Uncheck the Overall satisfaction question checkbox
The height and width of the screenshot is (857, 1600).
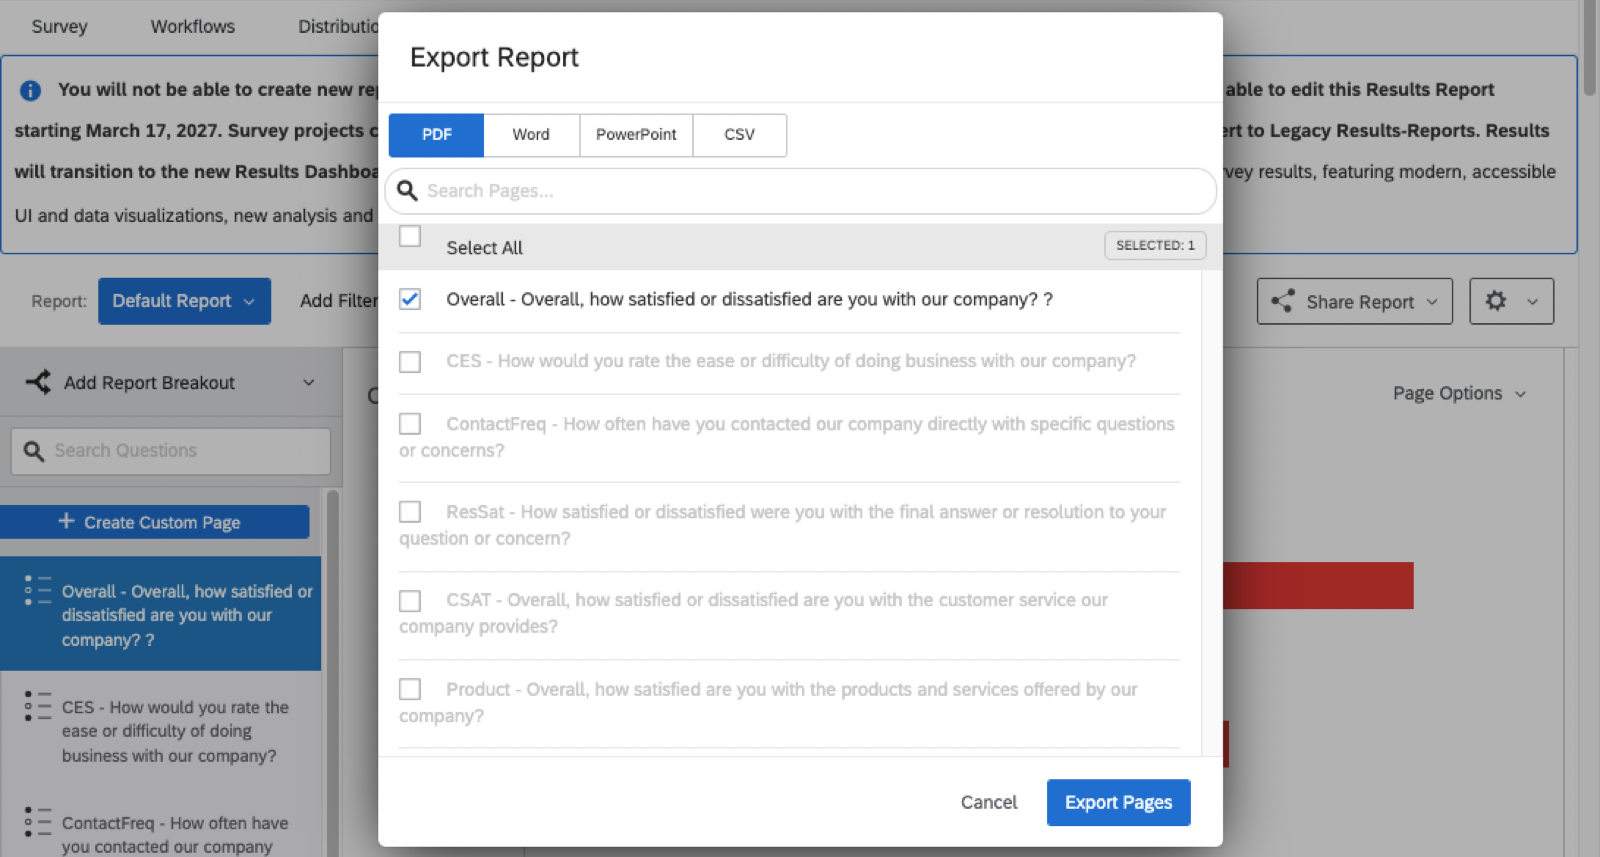coord(410,299)
